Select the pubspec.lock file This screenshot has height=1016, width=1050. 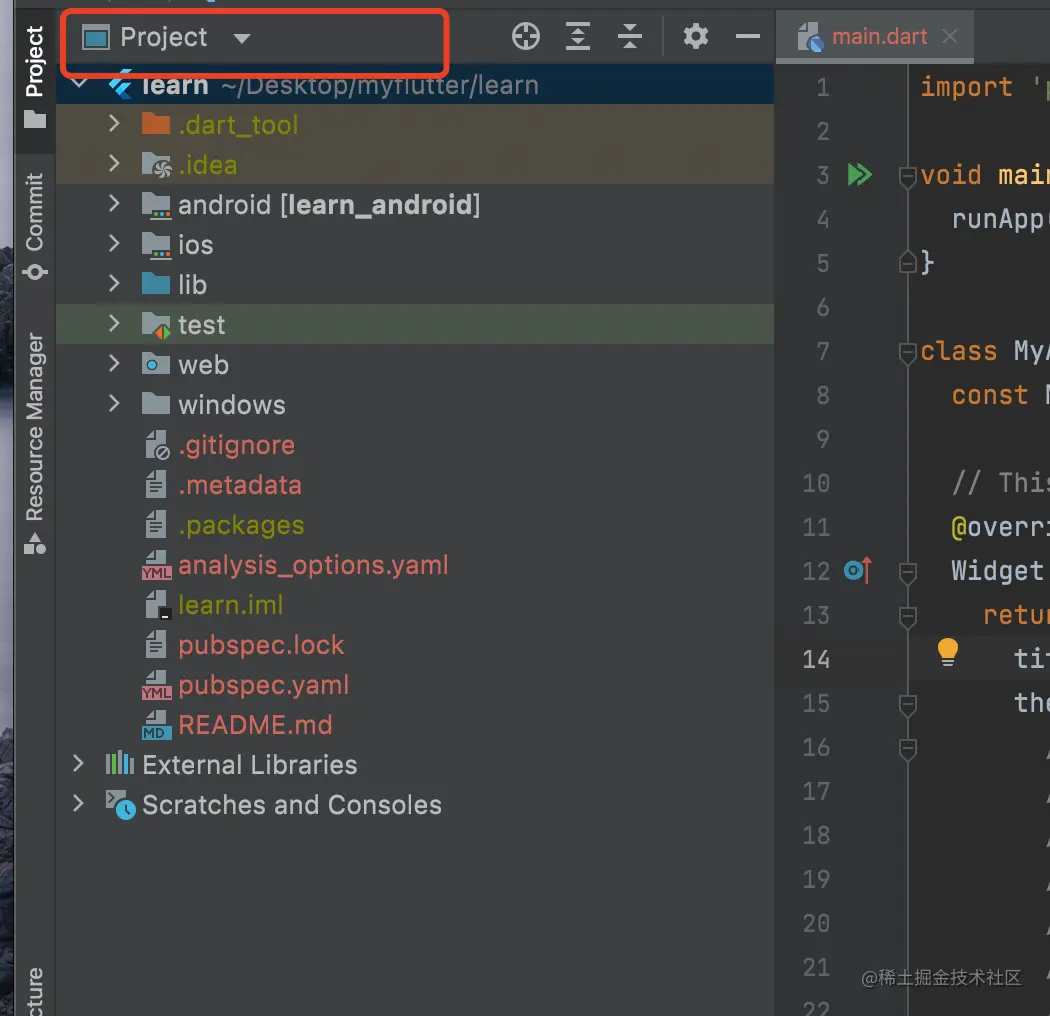click(261, 645)
